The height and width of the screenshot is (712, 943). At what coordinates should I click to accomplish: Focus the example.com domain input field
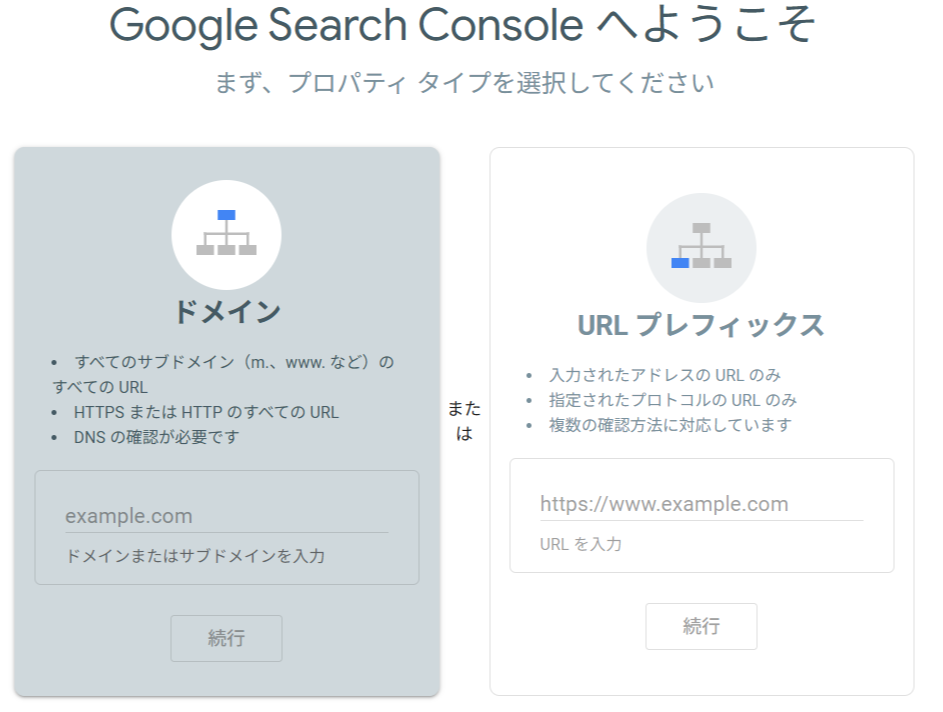click(x=226, y=516)
